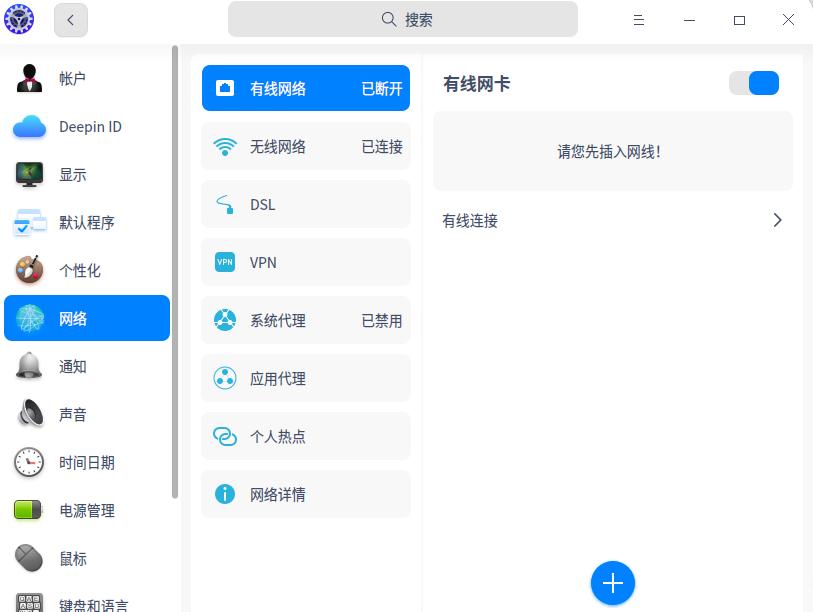Maximize the Control Center window
Screen dimensions: 813x612
coord(739,20)
